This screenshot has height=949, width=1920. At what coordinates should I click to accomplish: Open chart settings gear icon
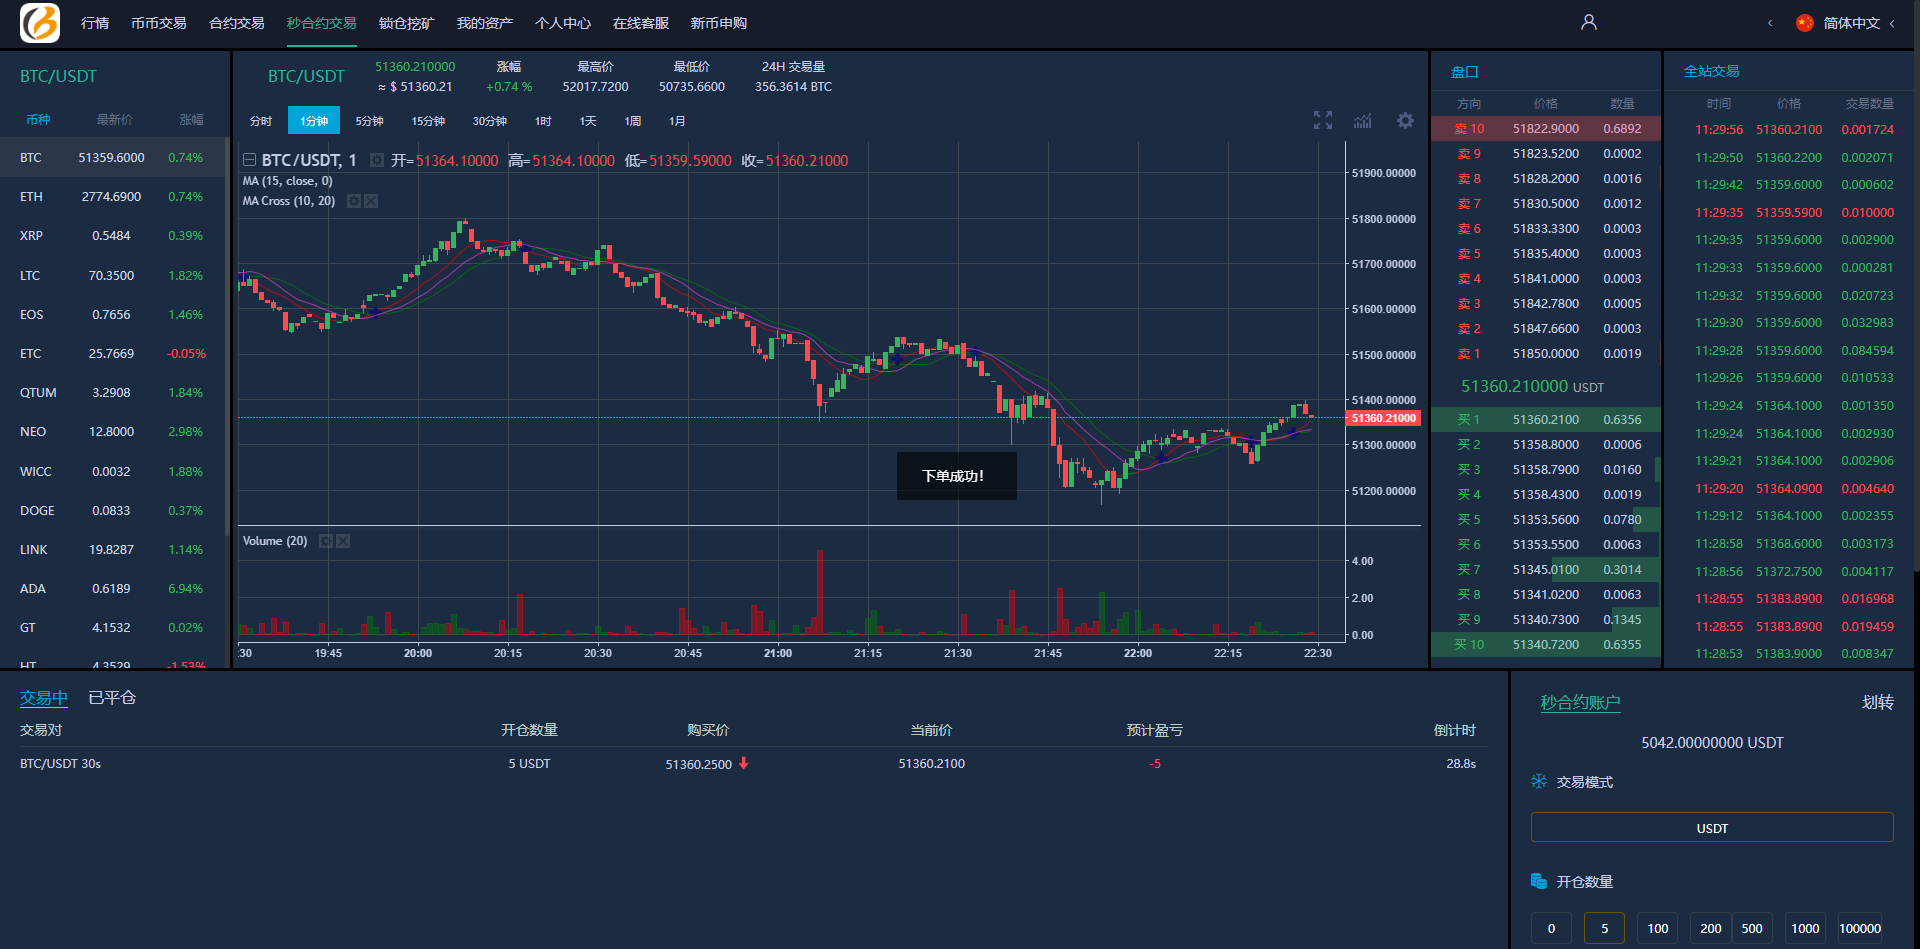tap(1405, 121)
